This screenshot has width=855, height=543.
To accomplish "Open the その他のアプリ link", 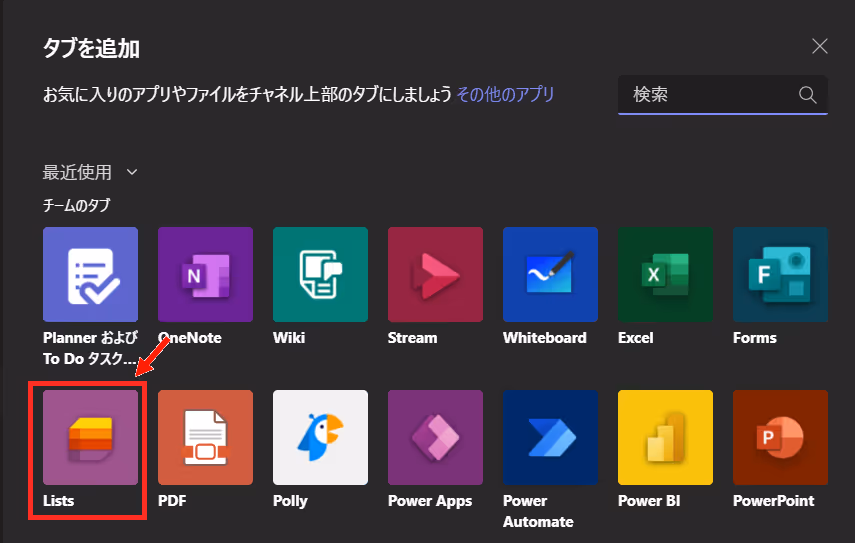I will tap(505, 94).
